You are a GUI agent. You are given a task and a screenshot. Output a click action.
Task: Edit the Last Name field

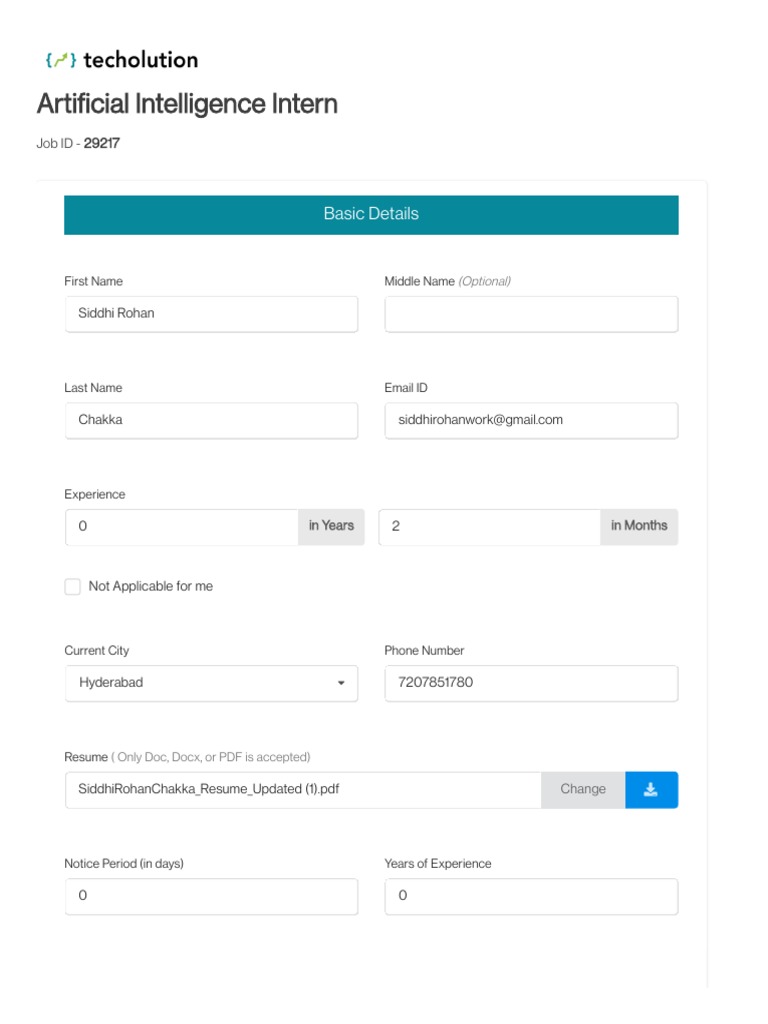tap(211, 420)
